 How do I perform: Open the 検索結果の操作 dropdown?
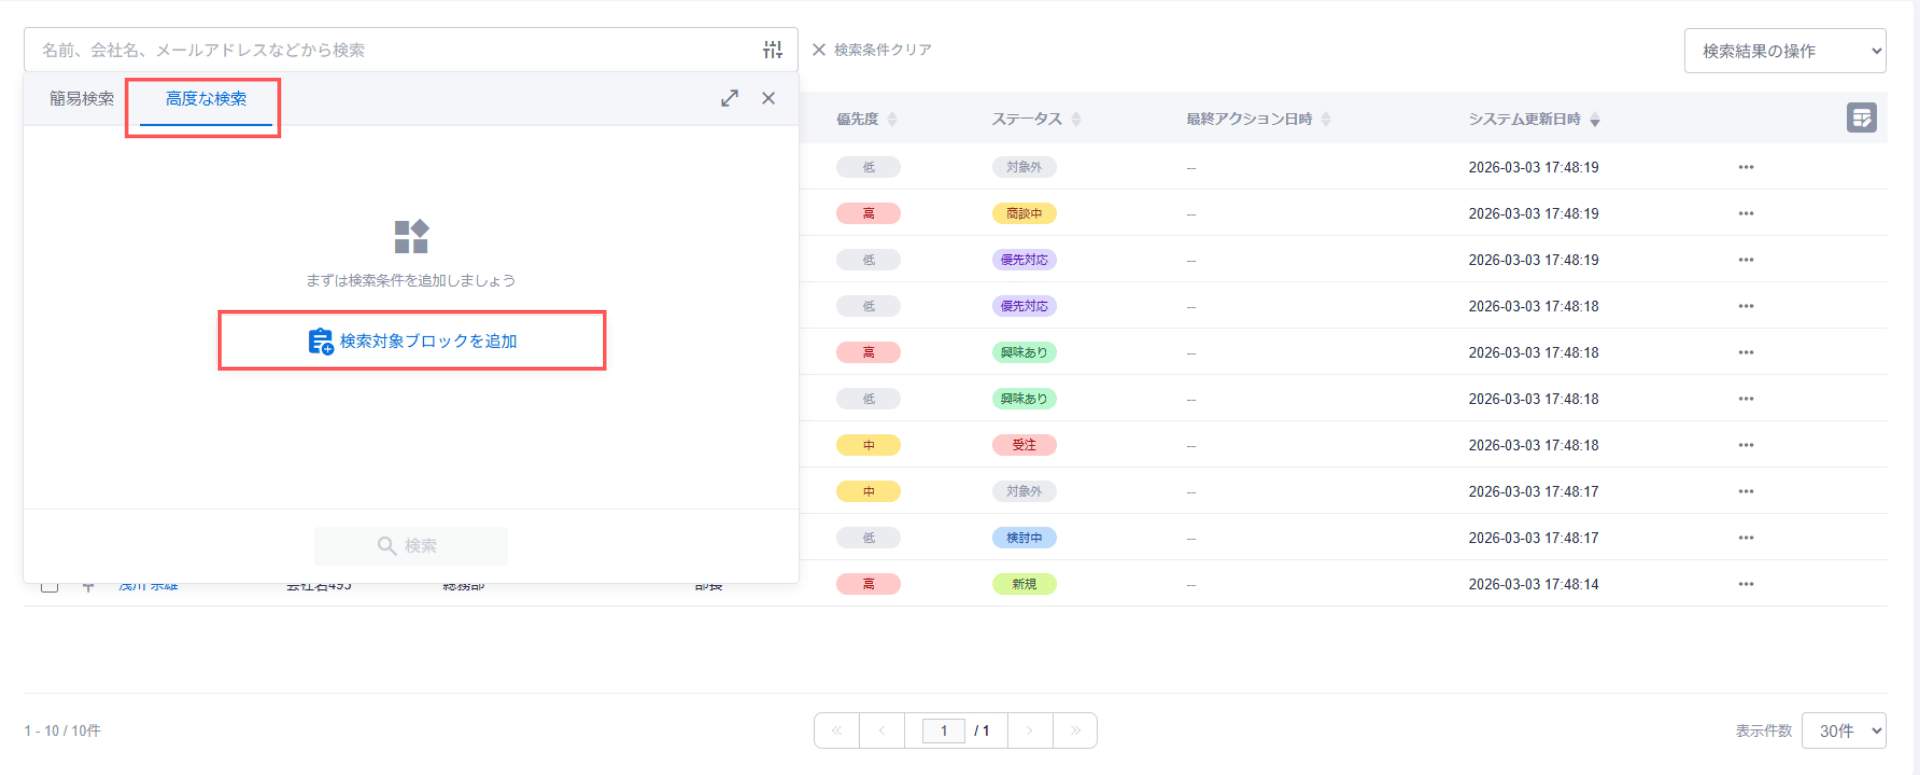pyautogui.click(x=1785, y=51)
